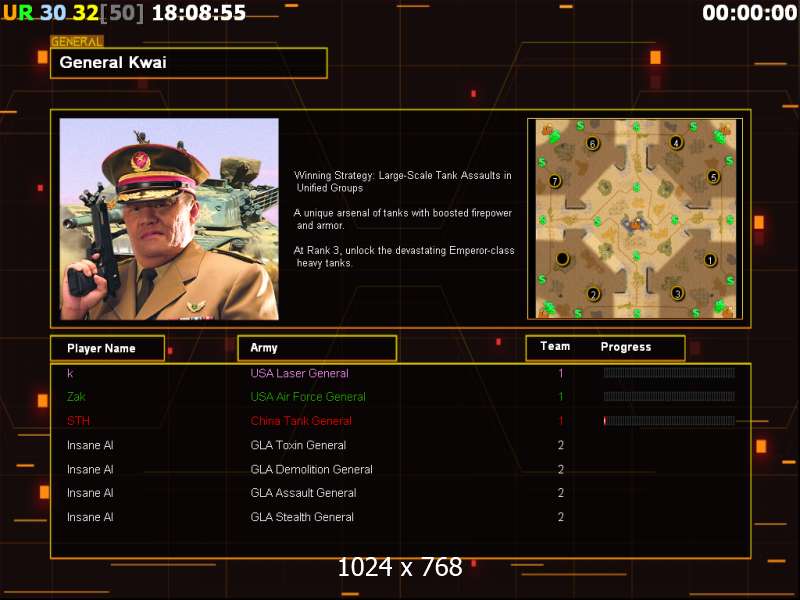Select start position 6 on the minimap

(592, 143)
